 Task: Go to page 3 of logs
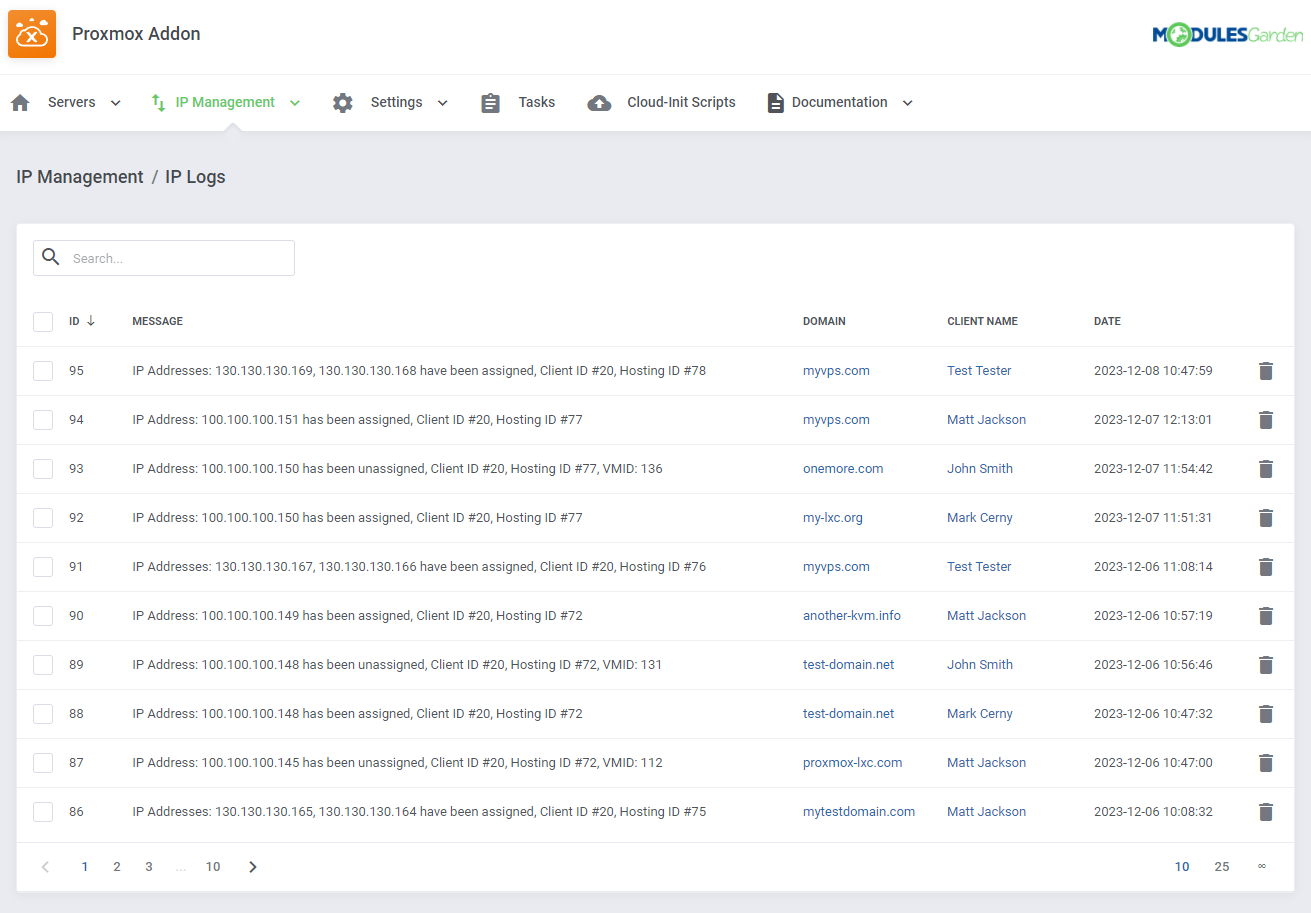click(x=149, y=867)
